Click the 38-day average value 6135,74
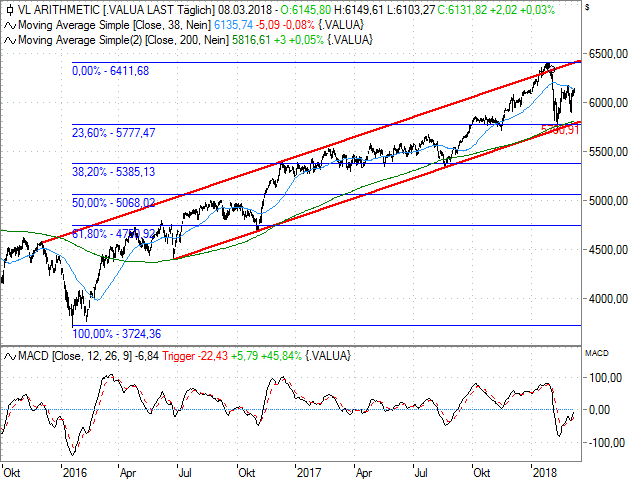 tap(233, 25)
